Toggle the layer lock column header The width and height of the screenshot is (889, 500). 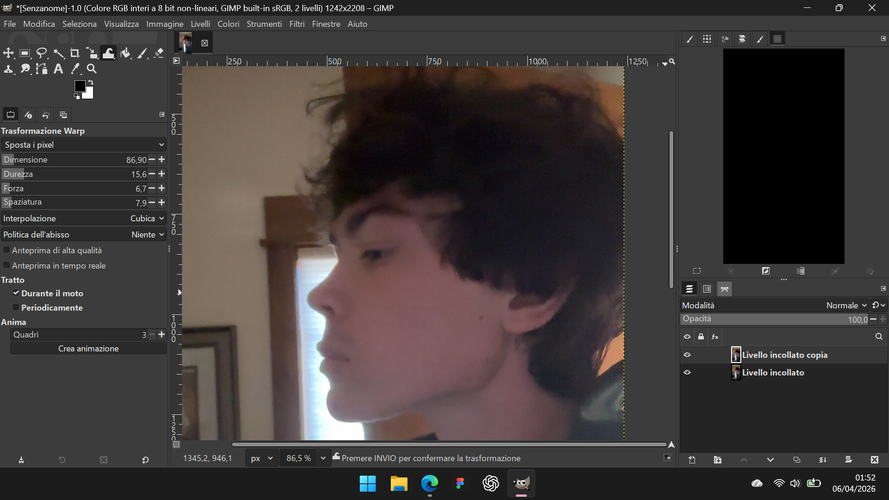[x=701, y=337]
